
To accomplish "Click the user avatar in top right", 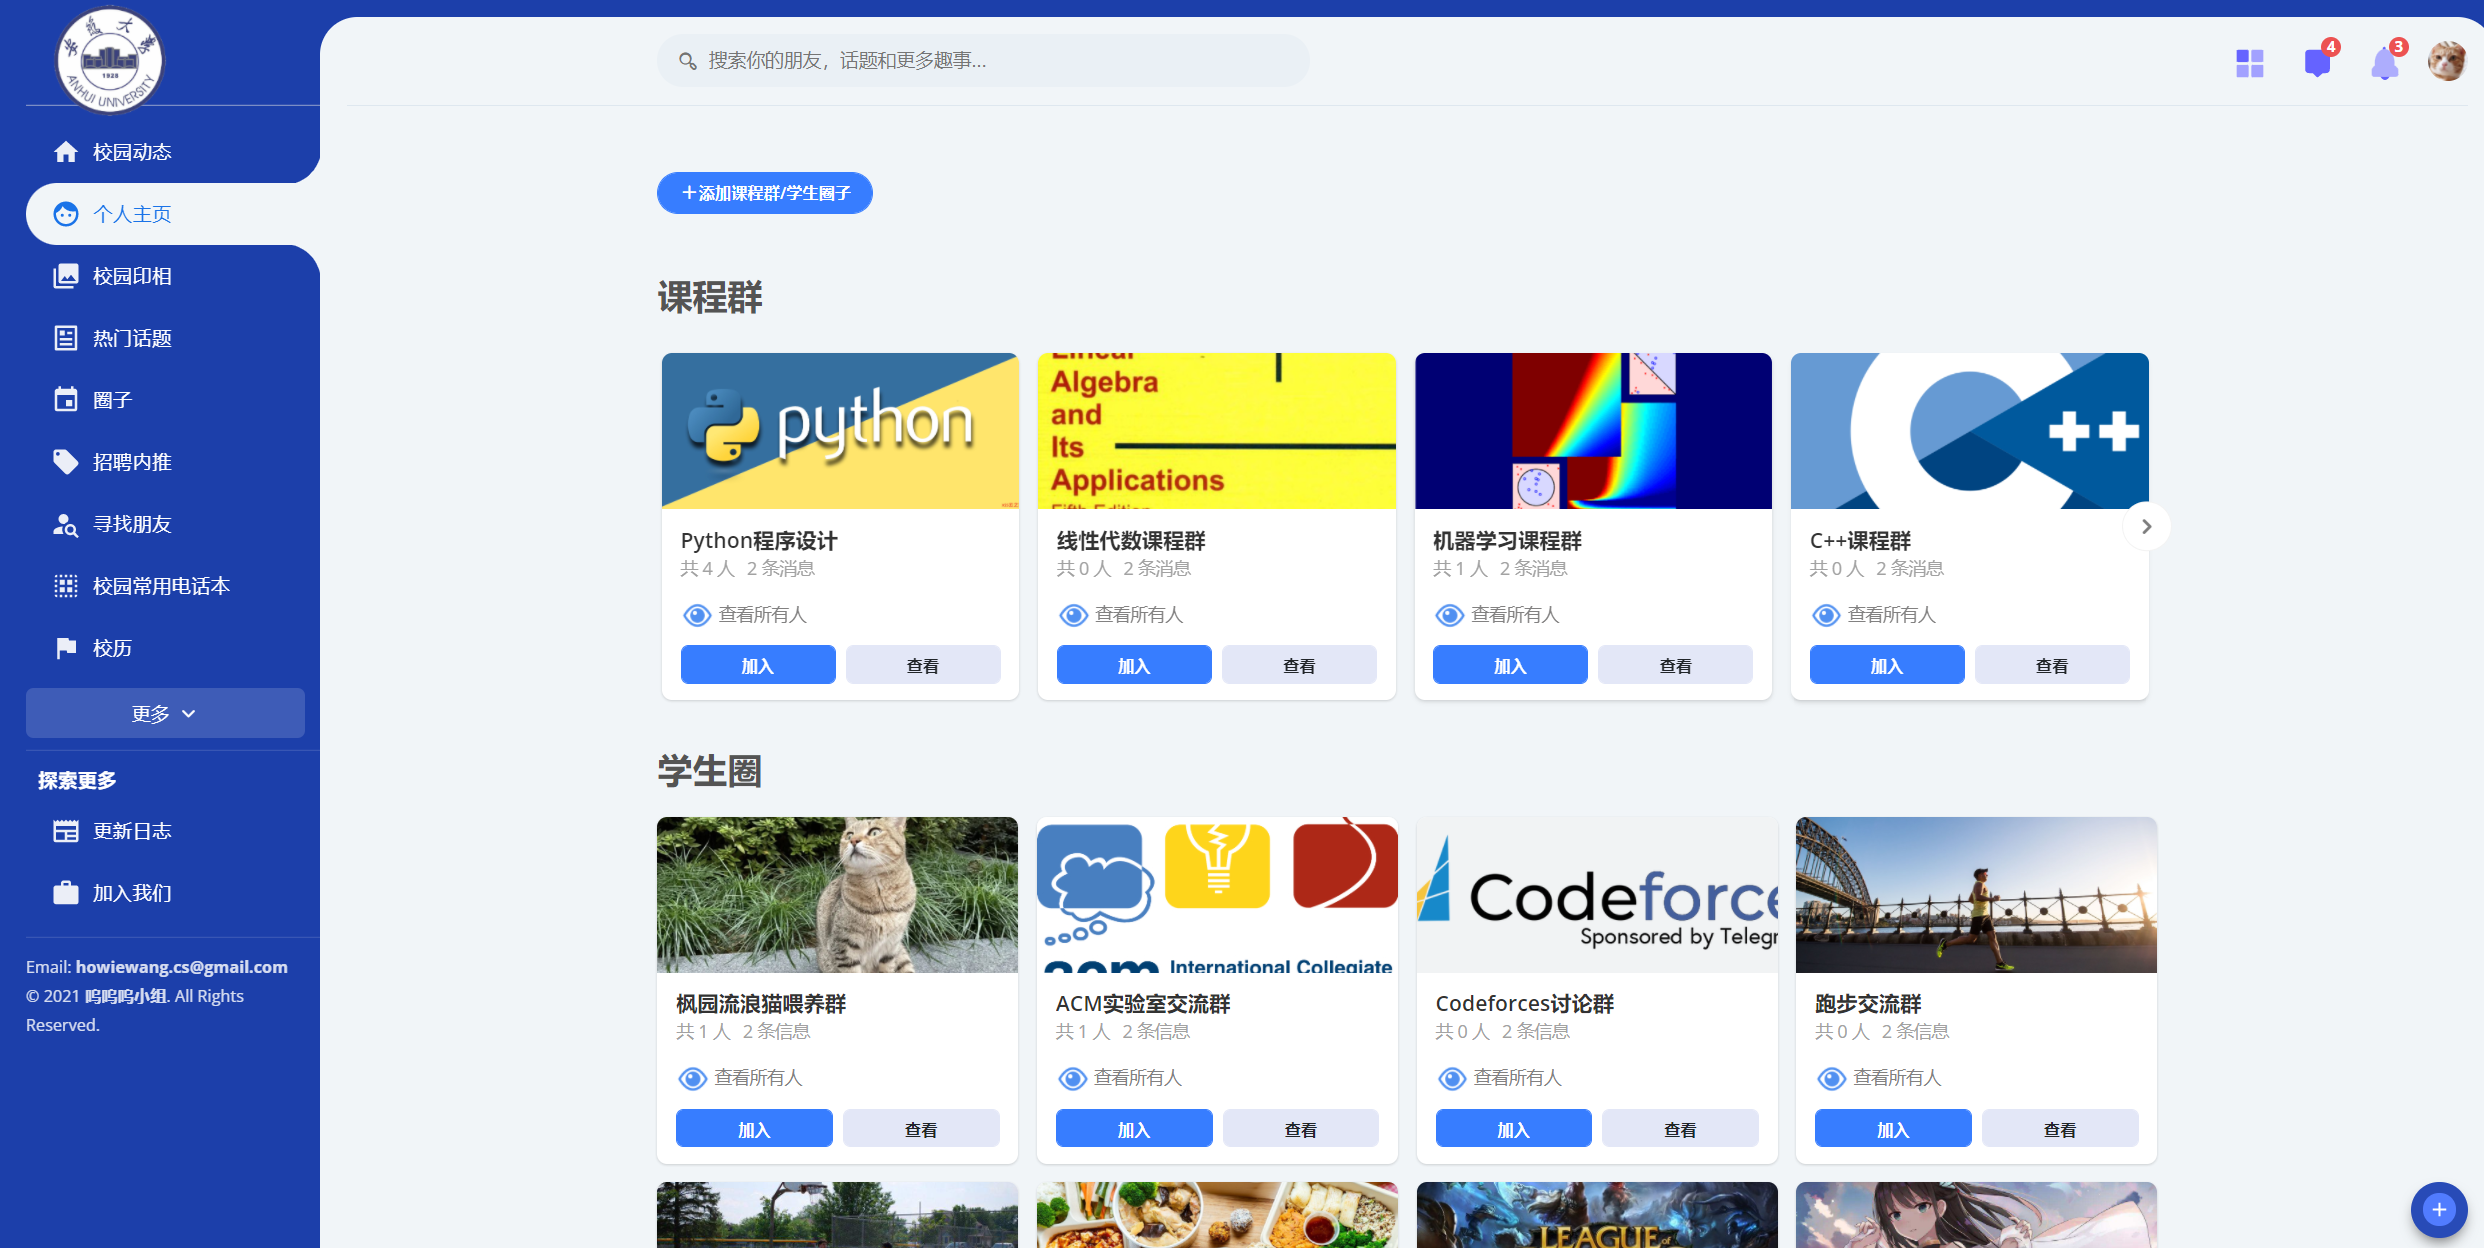I will tap(2446, 62).
